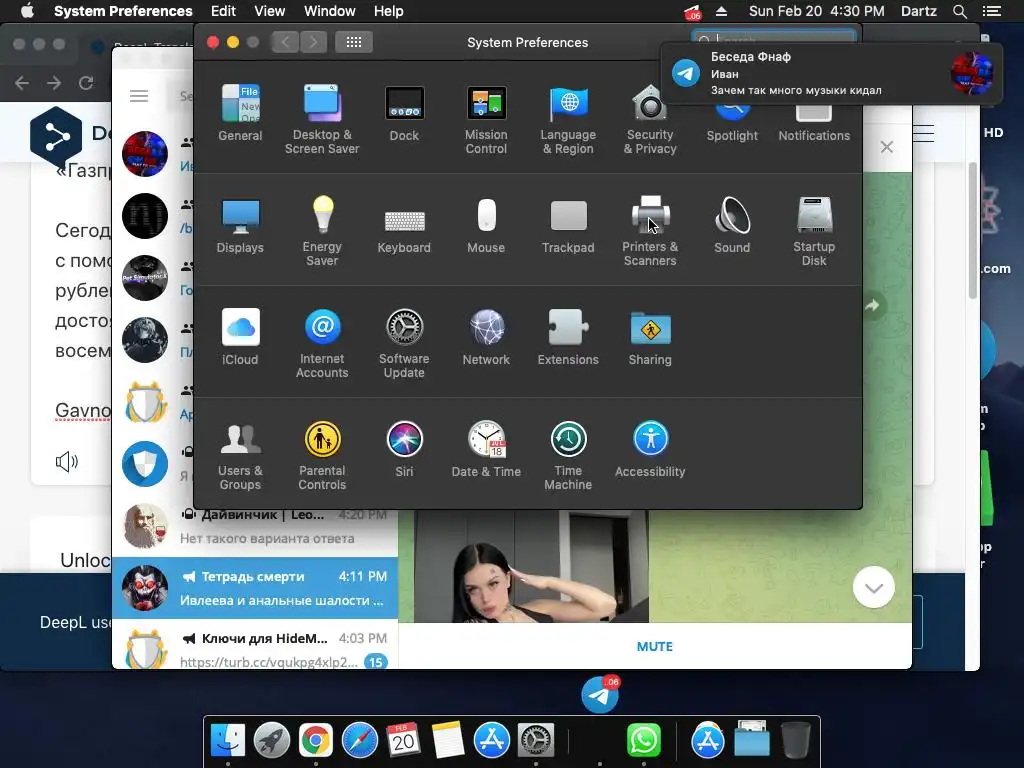Open Printers & Scanners pane
Image resolution: width=1024 pixels, height=768 pixels.
click(x=650, y=231)
